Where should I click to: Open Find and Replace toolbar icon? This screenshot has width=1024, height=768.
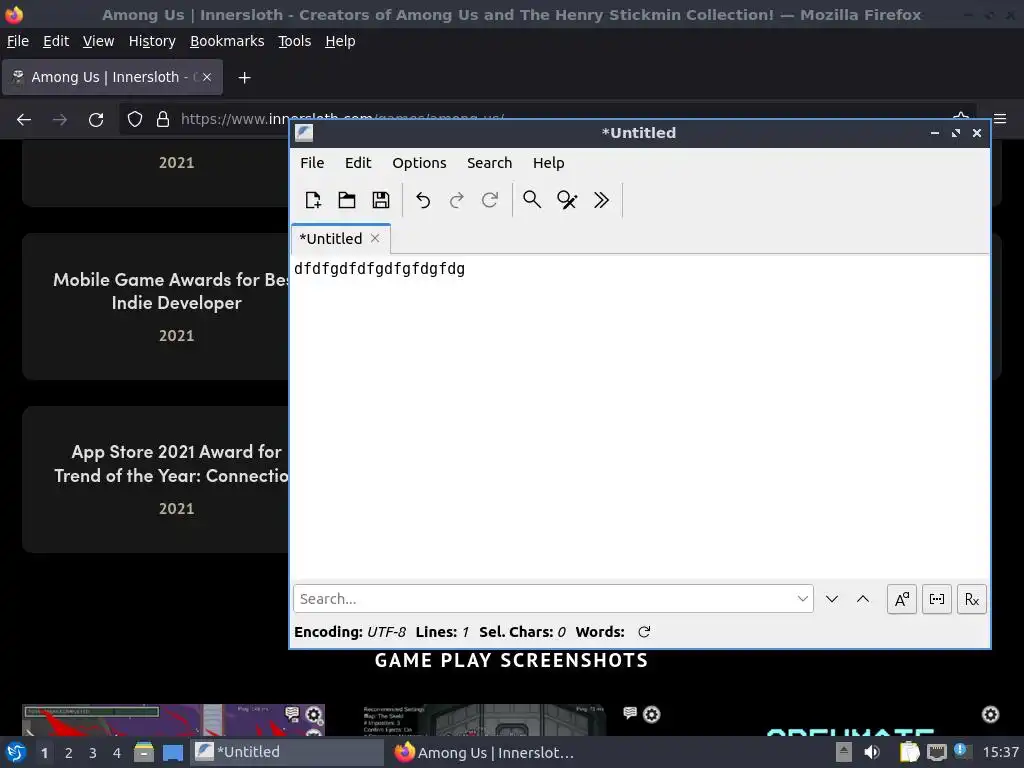[567, 200]
